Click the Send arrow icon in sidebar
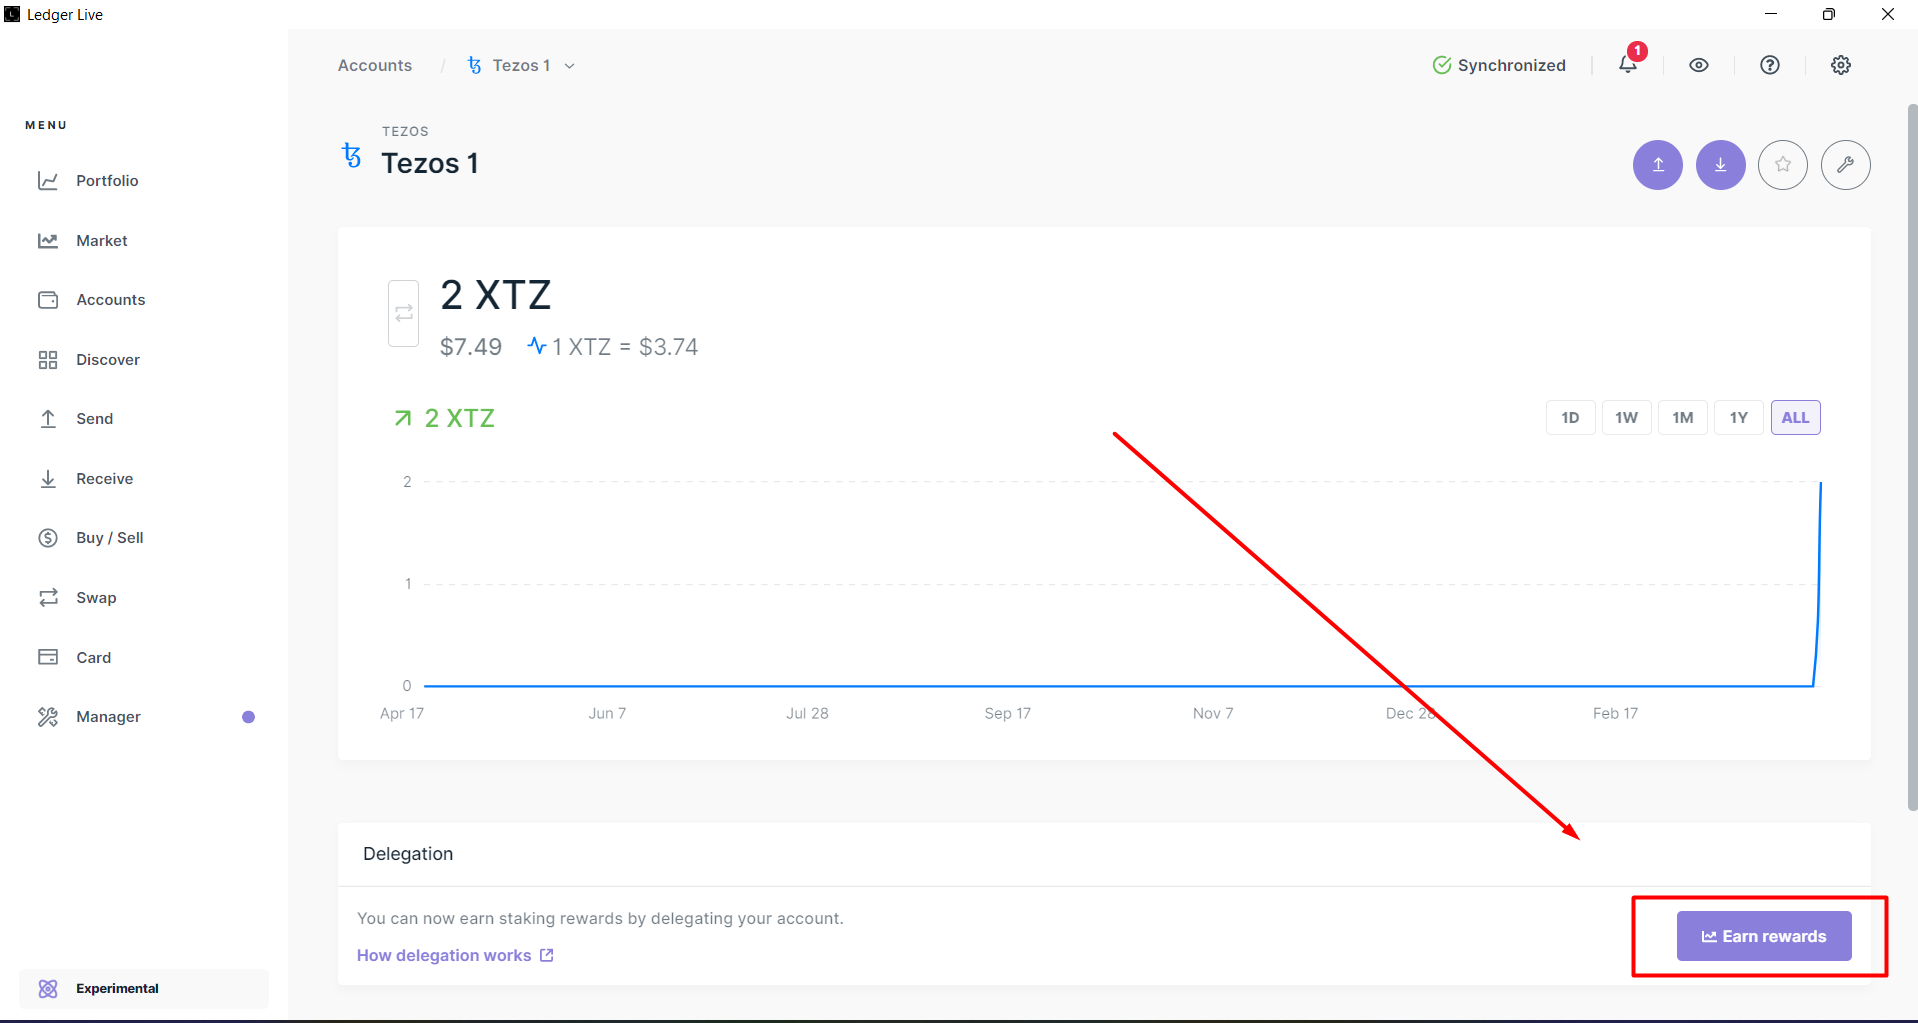 click(48, 419)
